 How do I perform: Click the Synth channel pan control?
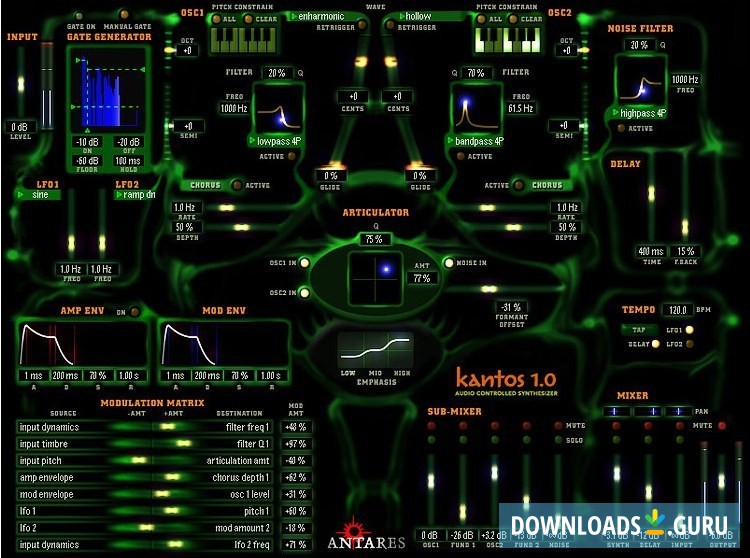tap(616, 411)
